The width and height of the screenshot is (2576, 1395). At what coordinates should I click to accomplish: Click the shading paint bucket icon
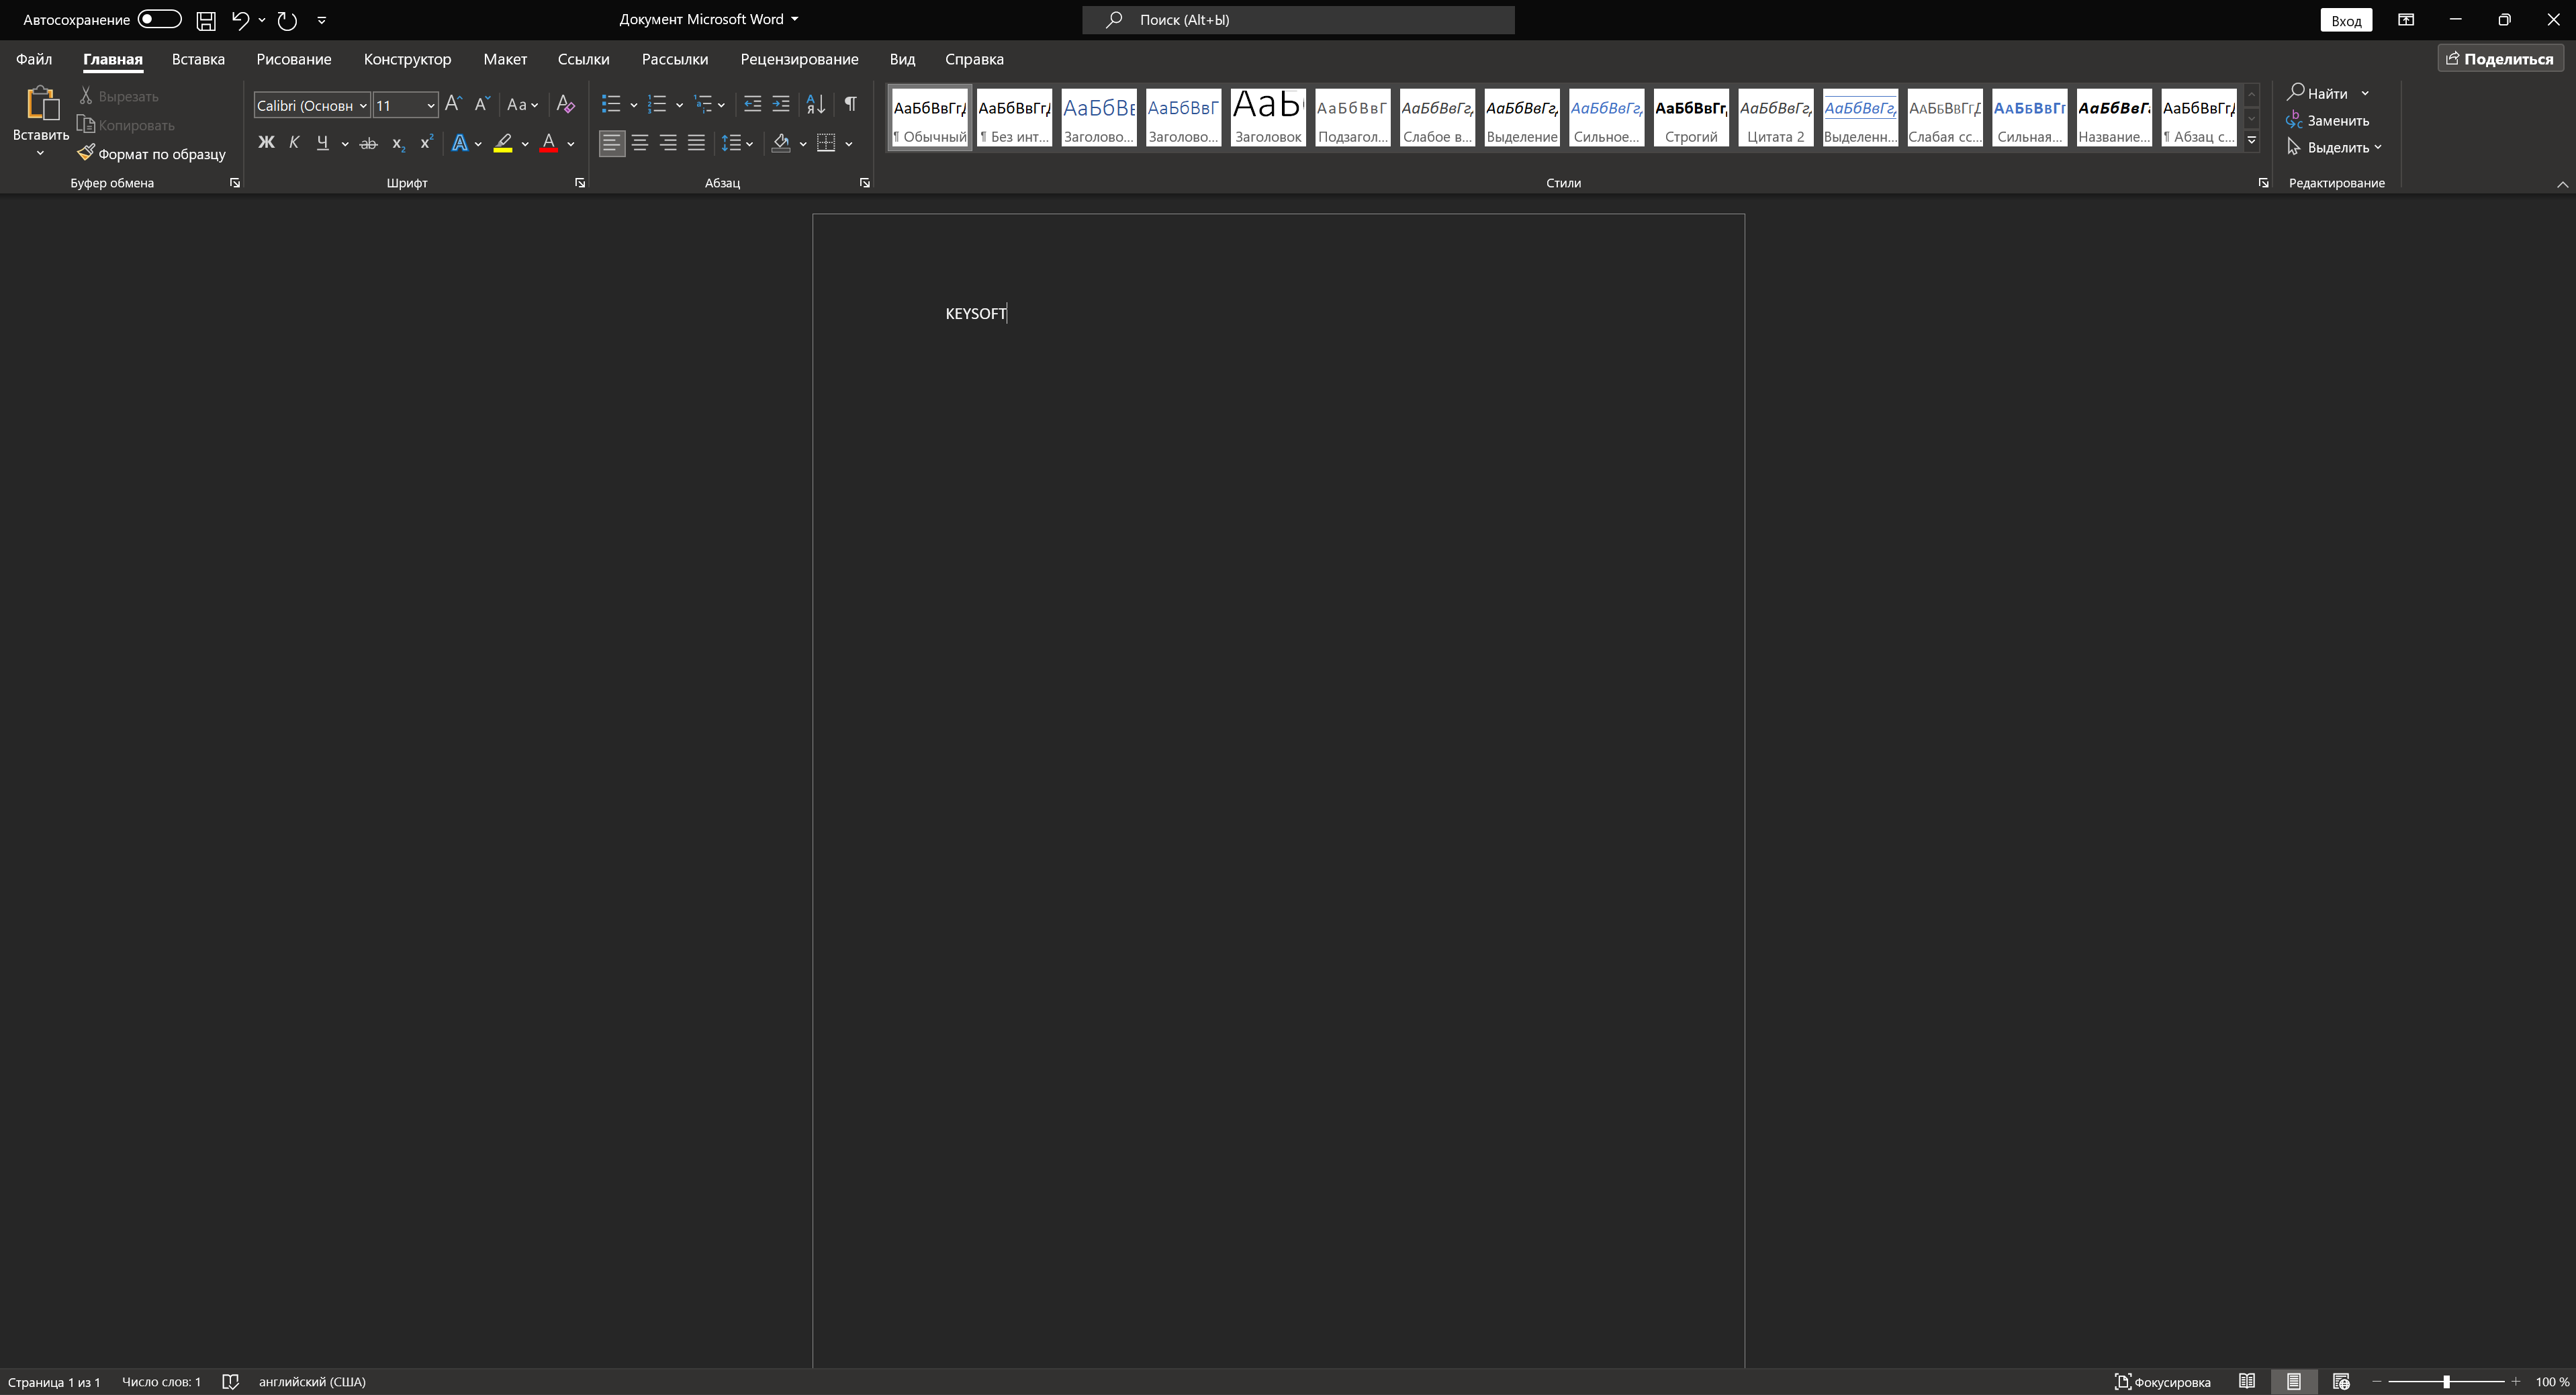tap(781, 143)
